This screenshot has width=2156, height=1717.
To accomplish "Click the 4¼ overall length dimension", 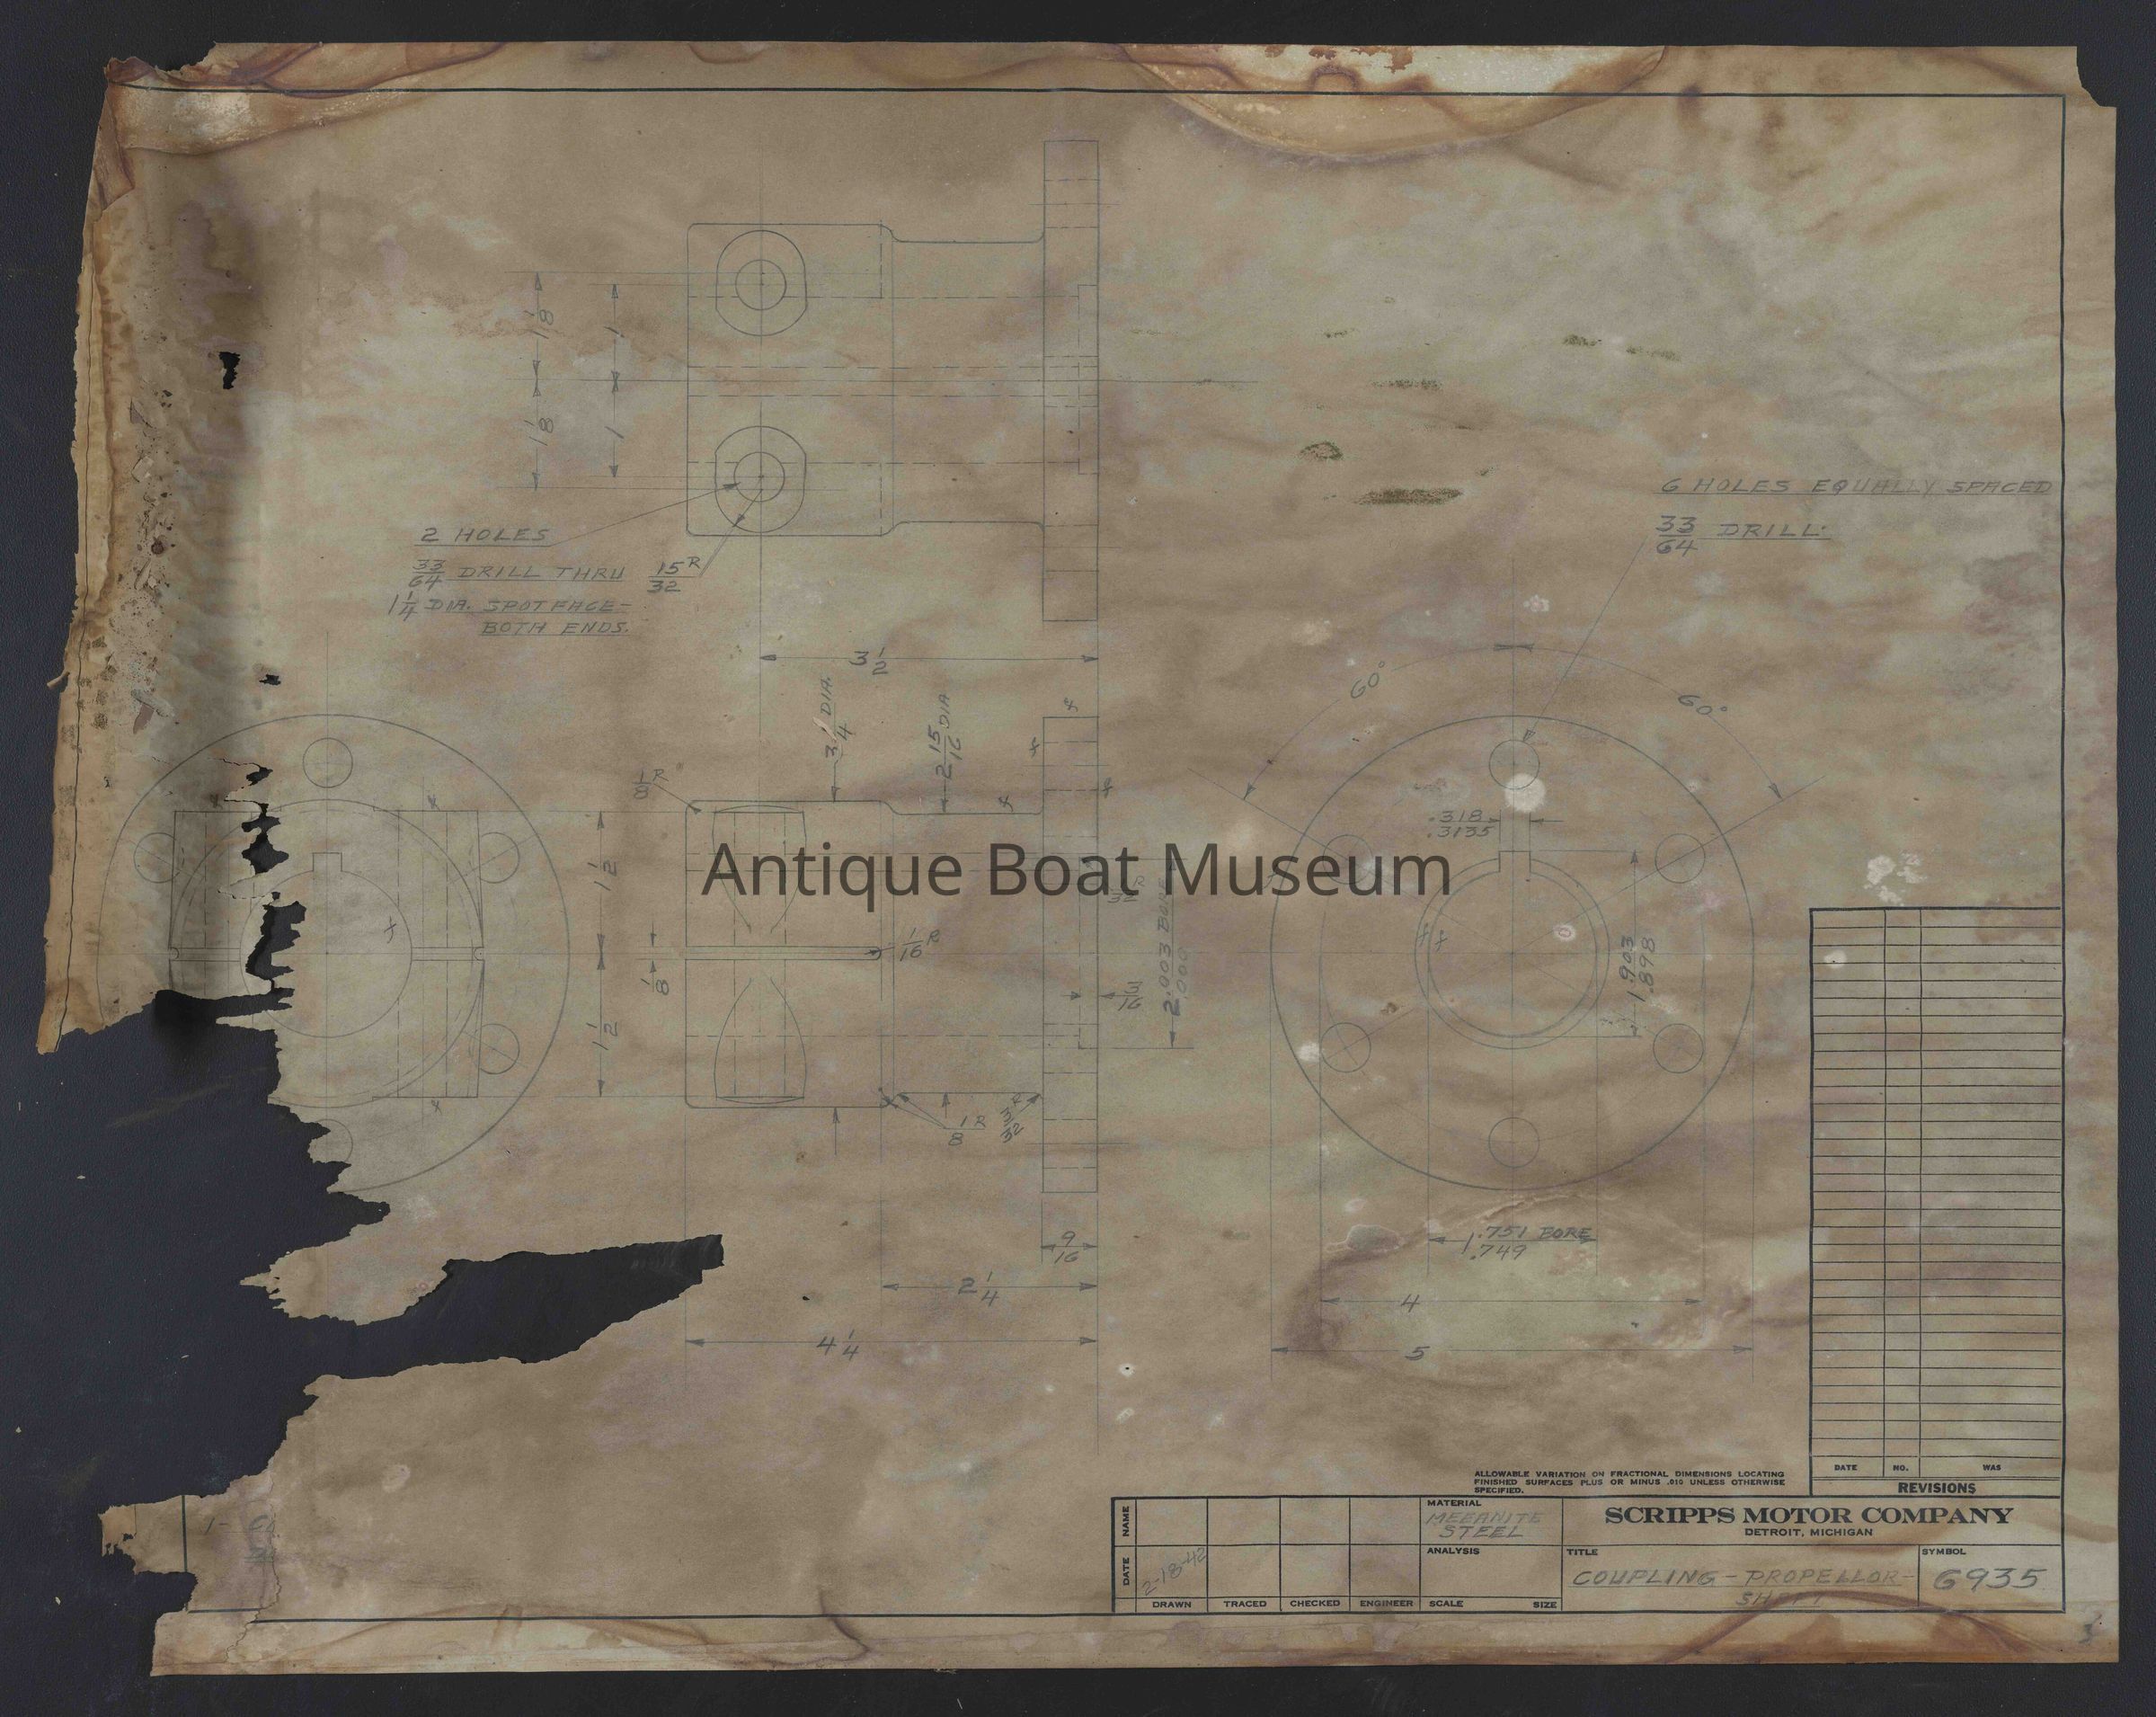I will [x=838, y=1347].
